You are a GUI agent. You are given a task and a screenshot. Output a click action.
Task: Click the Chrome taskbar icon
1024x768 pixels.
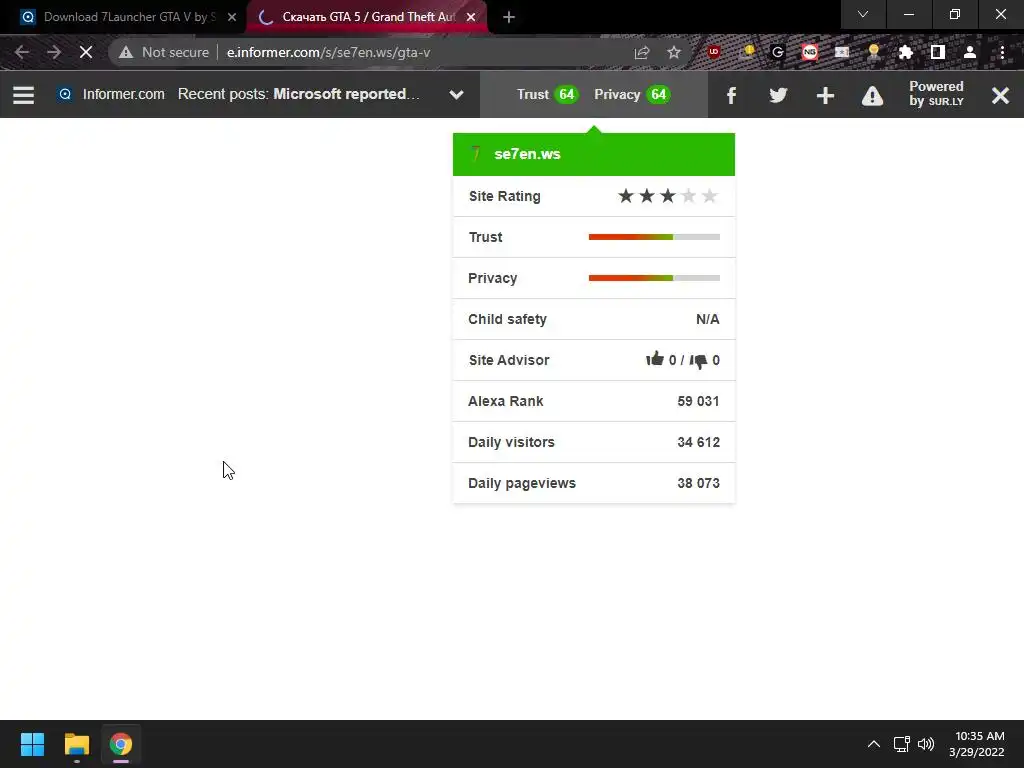(121, 744)
